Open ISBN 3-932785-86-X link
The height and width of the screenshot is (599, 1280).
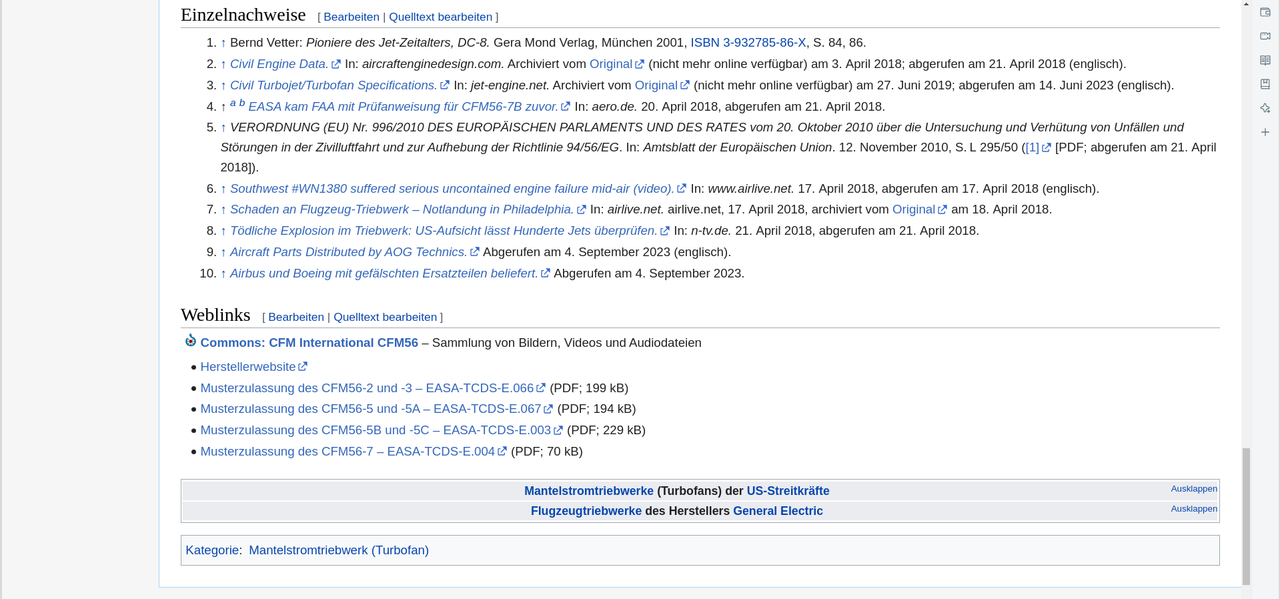coord(748,43)
